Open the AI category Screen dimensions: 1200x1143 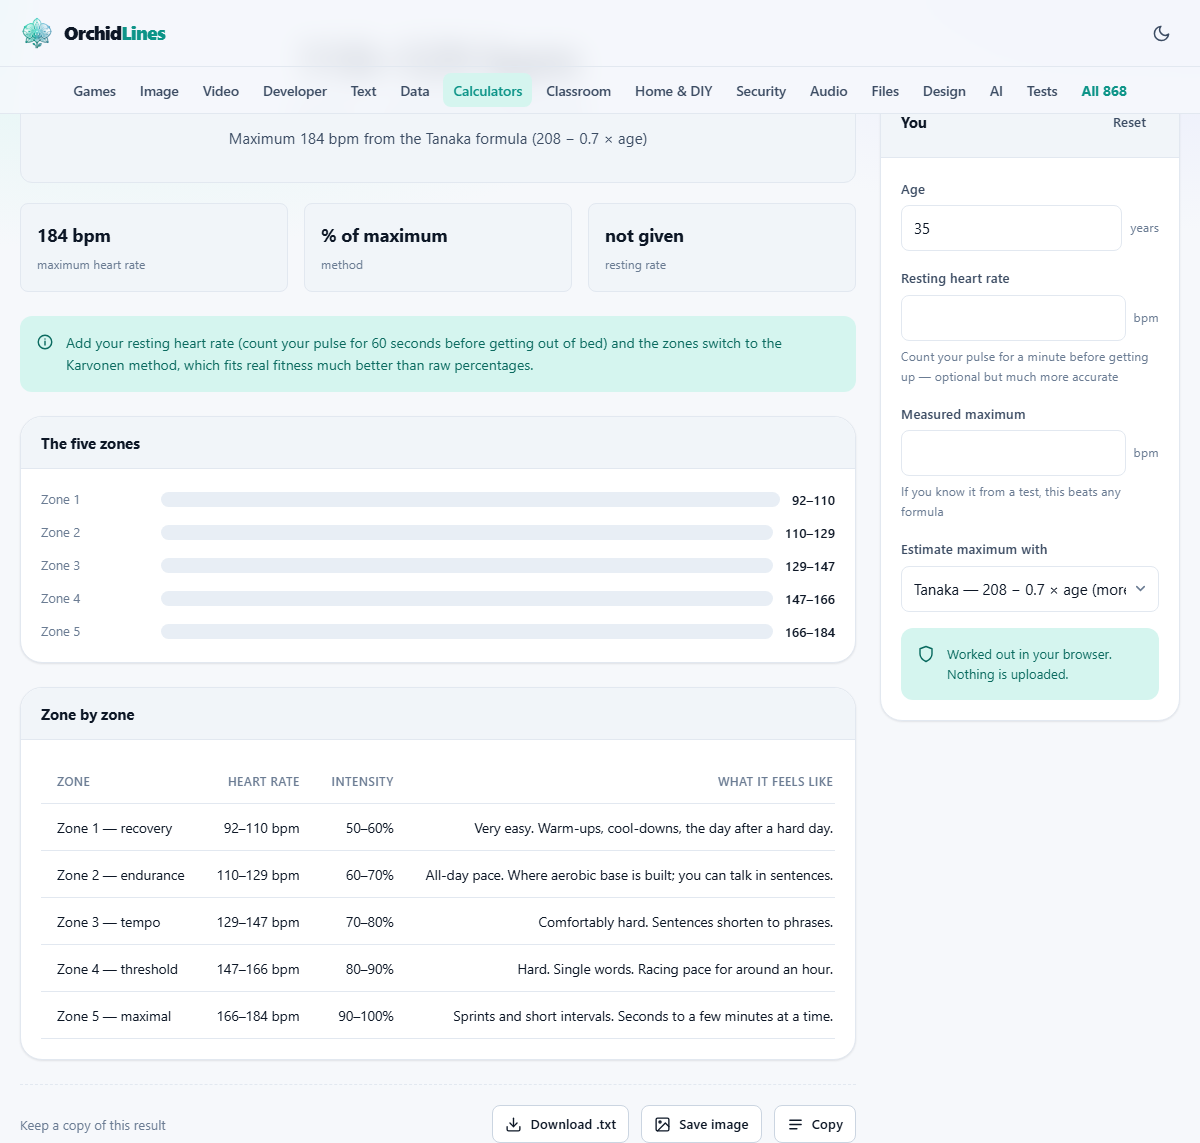(996, 91)
